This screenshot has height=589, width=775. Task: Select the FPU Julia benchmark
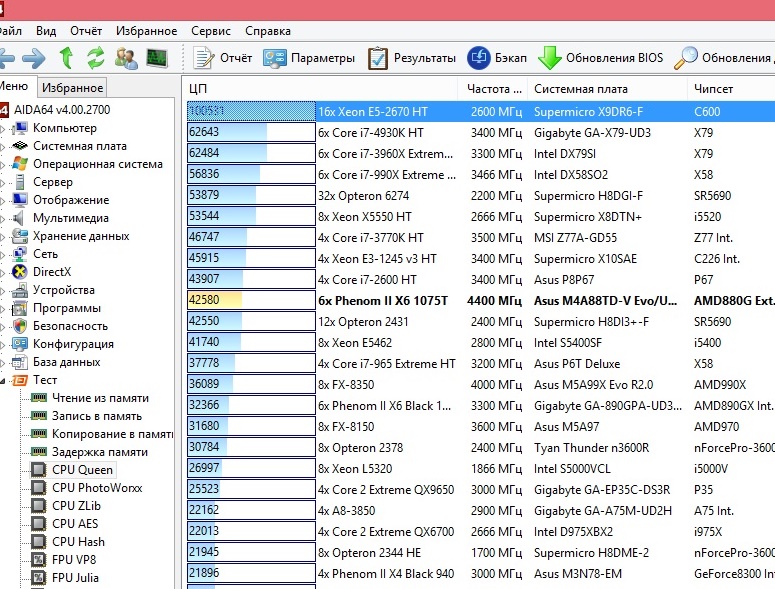(75, 578)
